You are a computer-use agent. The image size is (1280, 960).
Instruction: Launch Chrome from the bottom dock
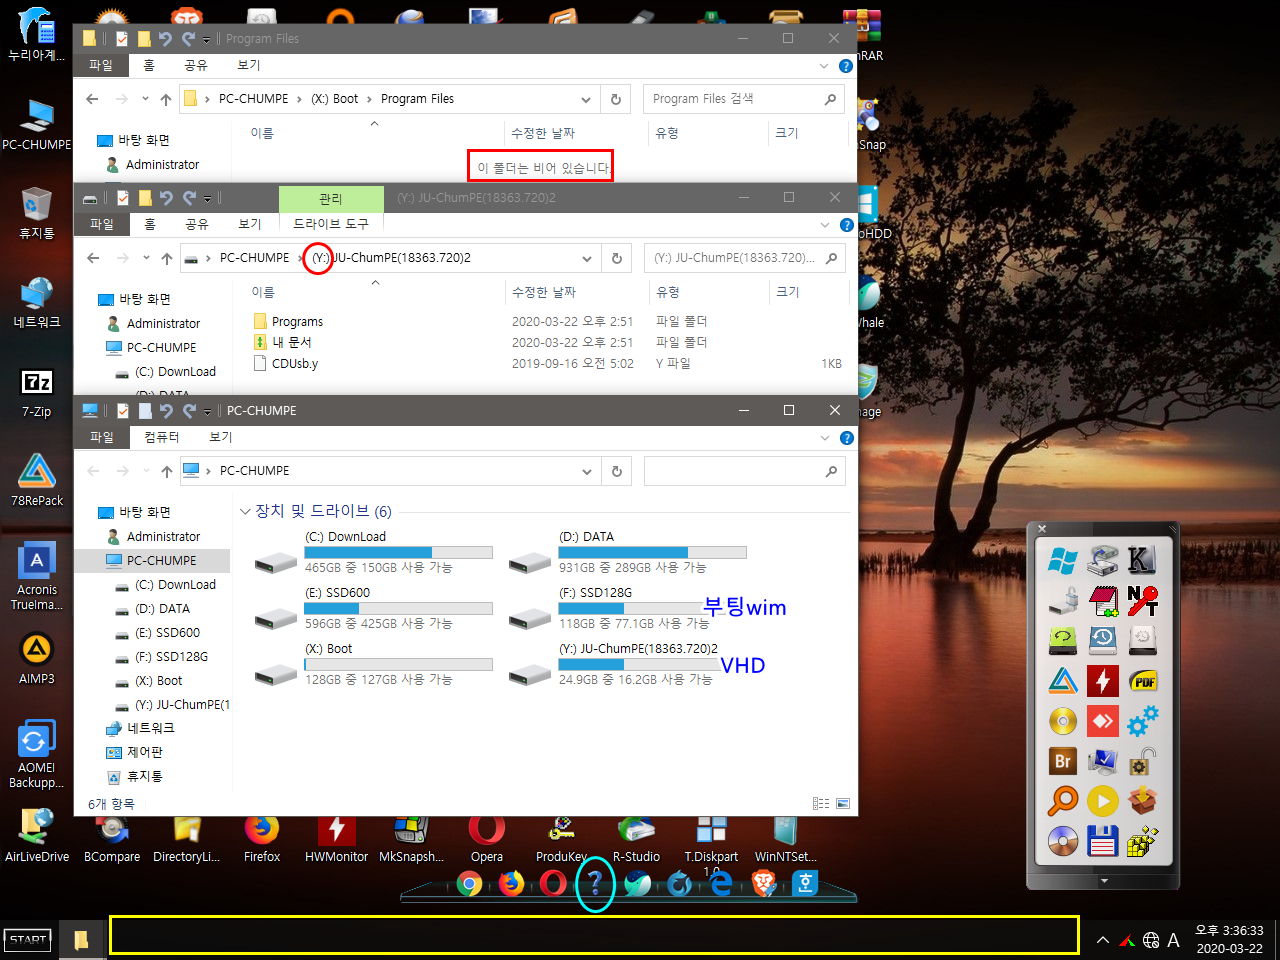(x=469, y=883)
